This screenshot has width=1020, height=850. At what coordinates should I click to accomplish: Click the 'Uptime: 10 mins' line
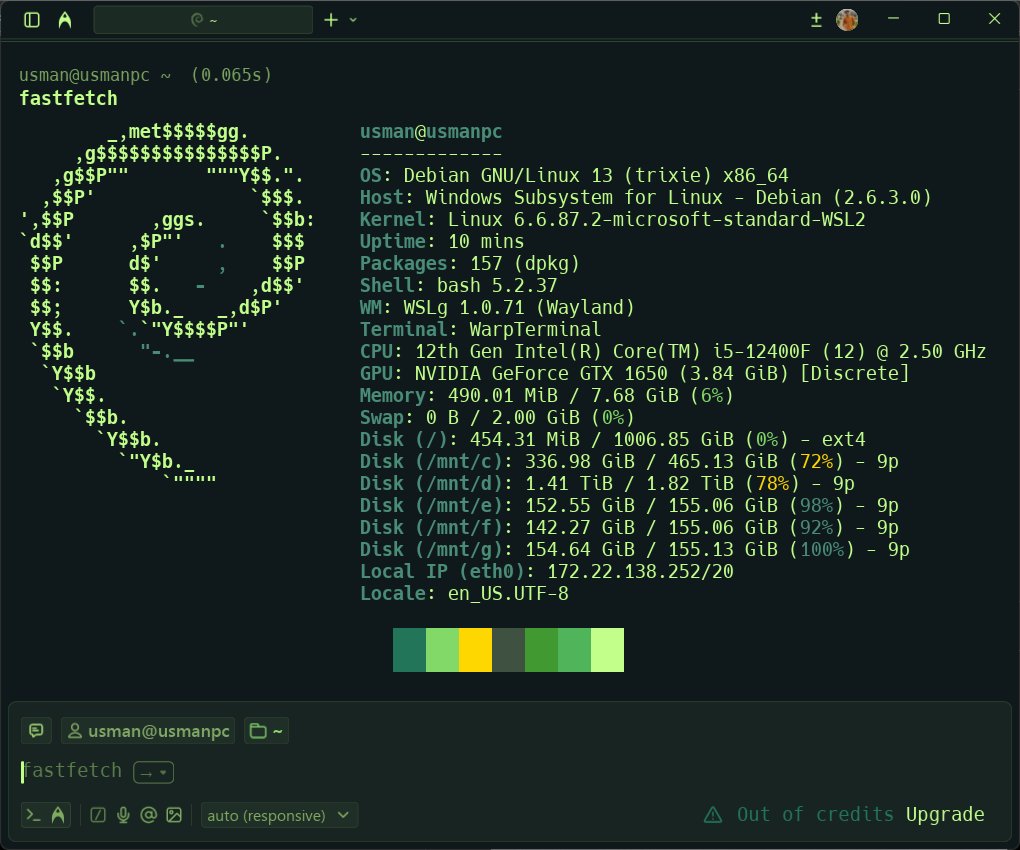point(442,241)
